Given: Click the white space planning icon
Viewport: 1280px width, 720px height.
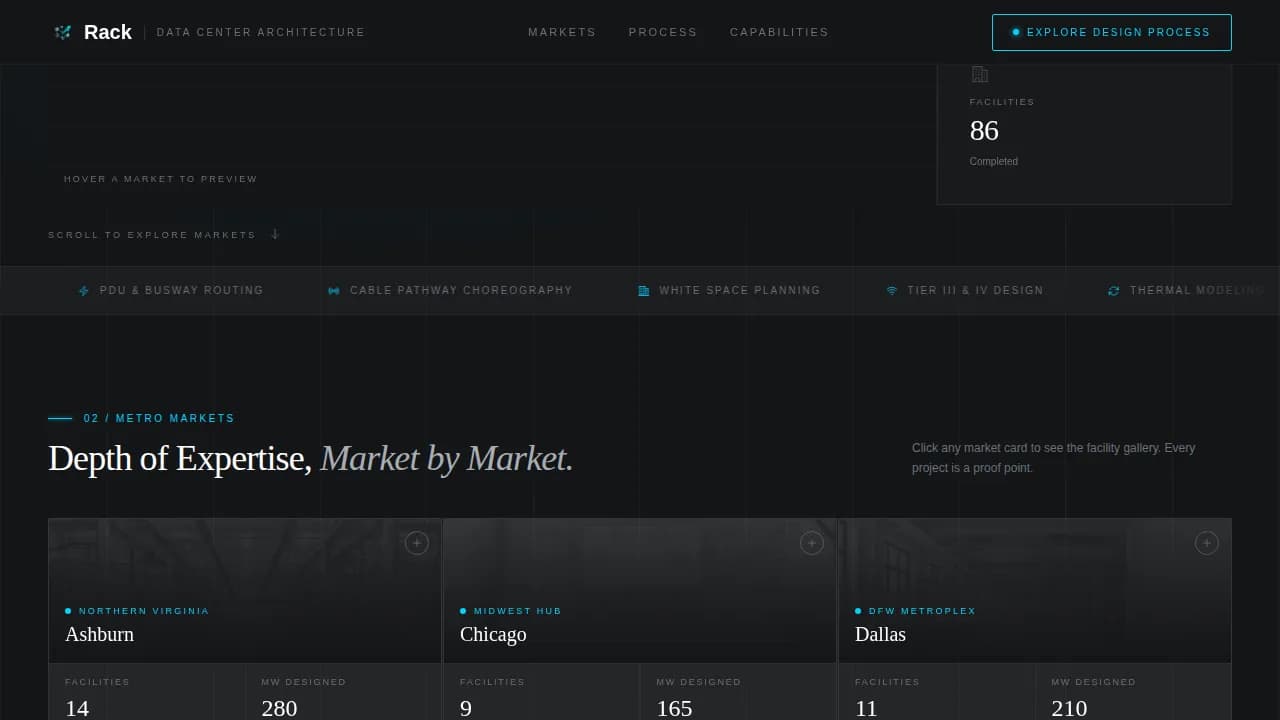Looking at the screenshot, I should [644, 291].
